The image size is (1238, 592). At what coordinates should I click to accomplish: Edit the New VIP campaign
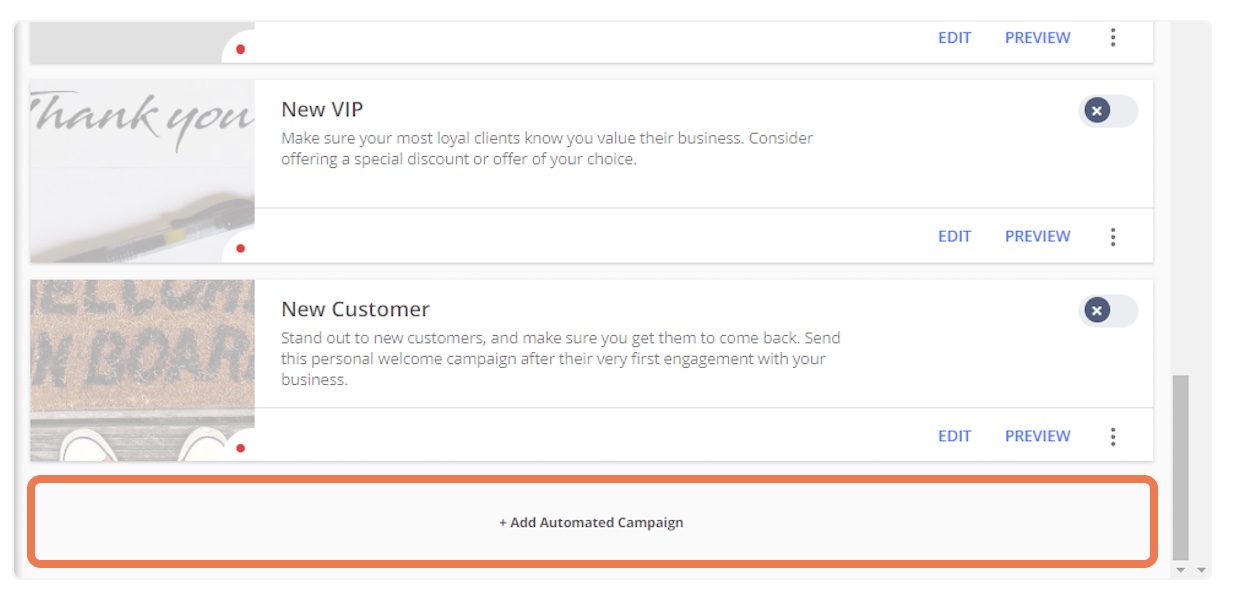click(x=954, y=237)
